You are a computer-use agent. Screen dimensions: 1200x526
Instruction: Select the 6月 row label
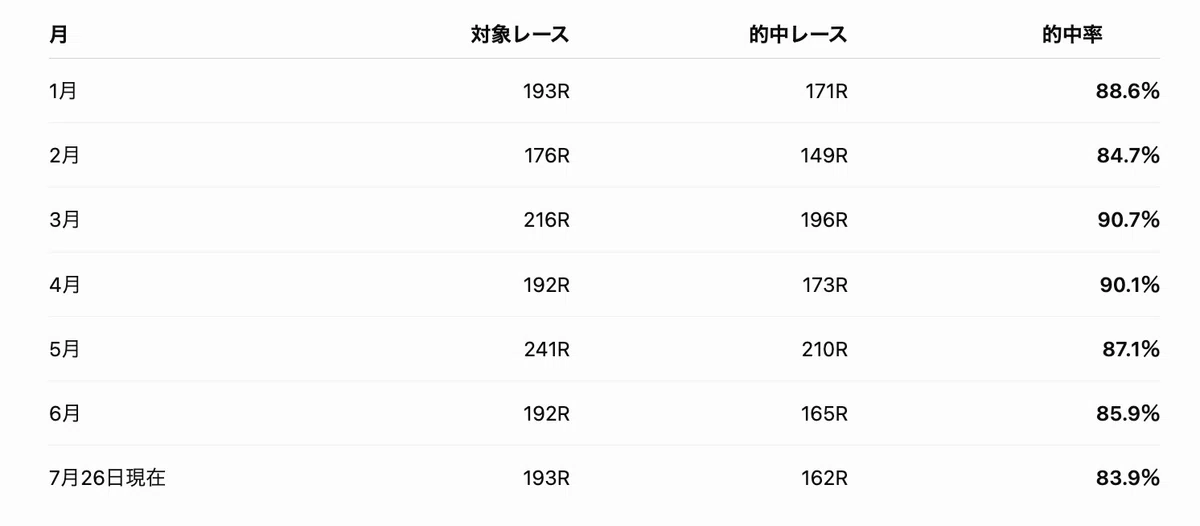(x=64, y=413)
